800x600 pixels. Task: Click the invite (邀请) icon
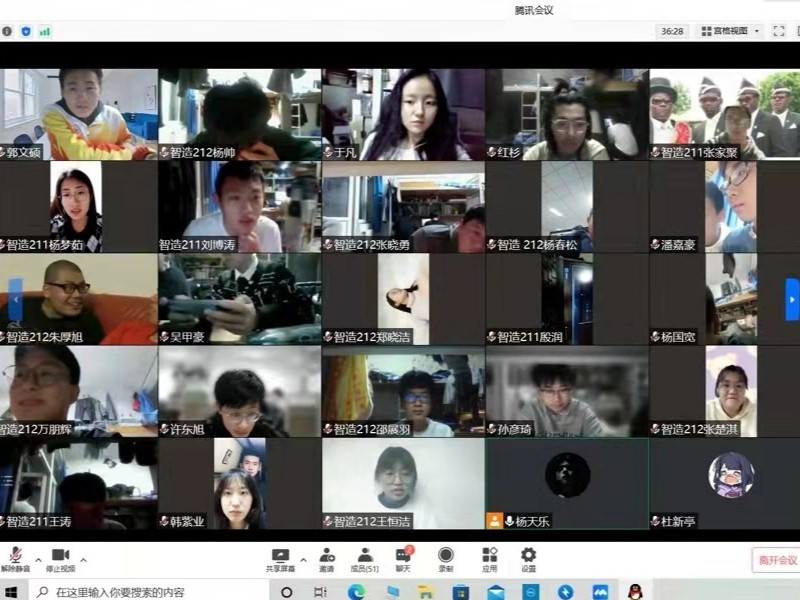(327, 556)
